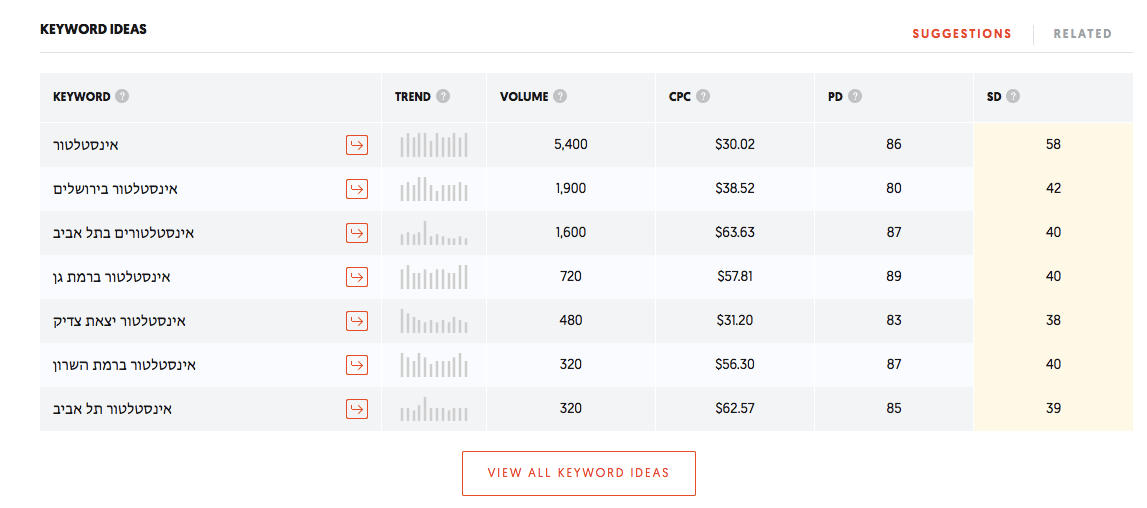This screenshot has width=1147, height=508.
Task: Click the trend chart for אינסטלטור row
Action: click(434, 145)
